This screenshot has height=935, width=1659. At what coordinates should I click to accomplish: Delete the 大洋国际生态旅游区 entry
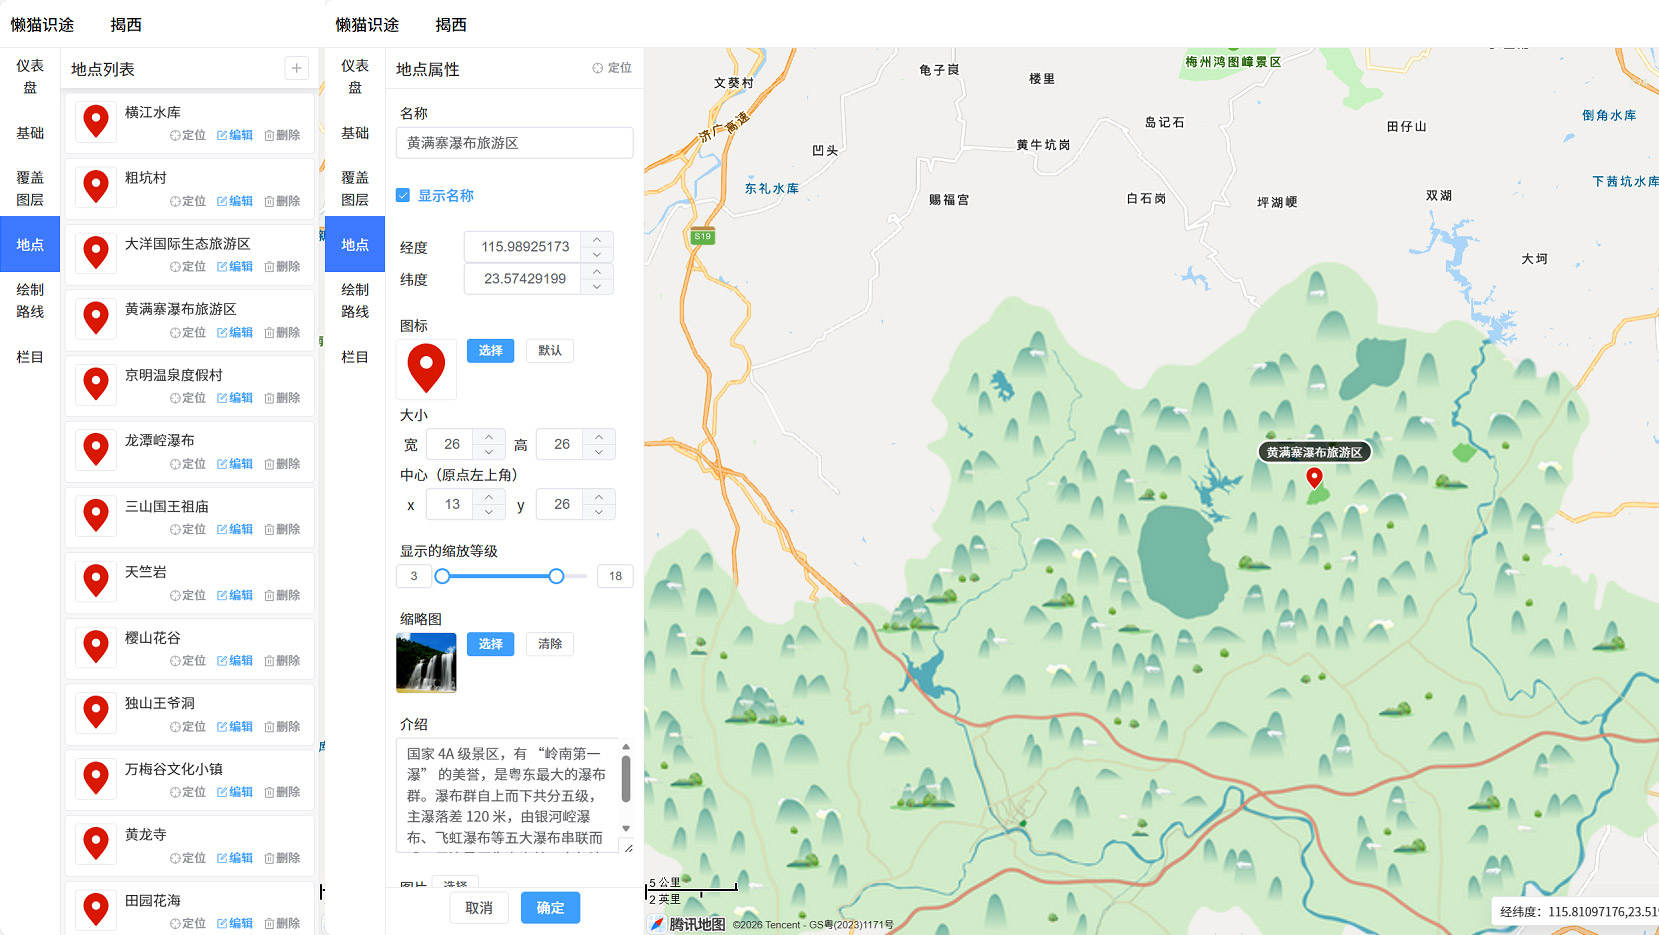(282, 267)
